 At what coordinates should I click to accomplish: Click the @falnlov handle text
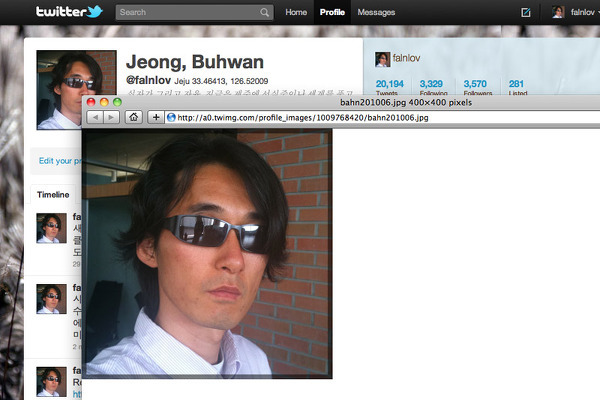(148, 80)
